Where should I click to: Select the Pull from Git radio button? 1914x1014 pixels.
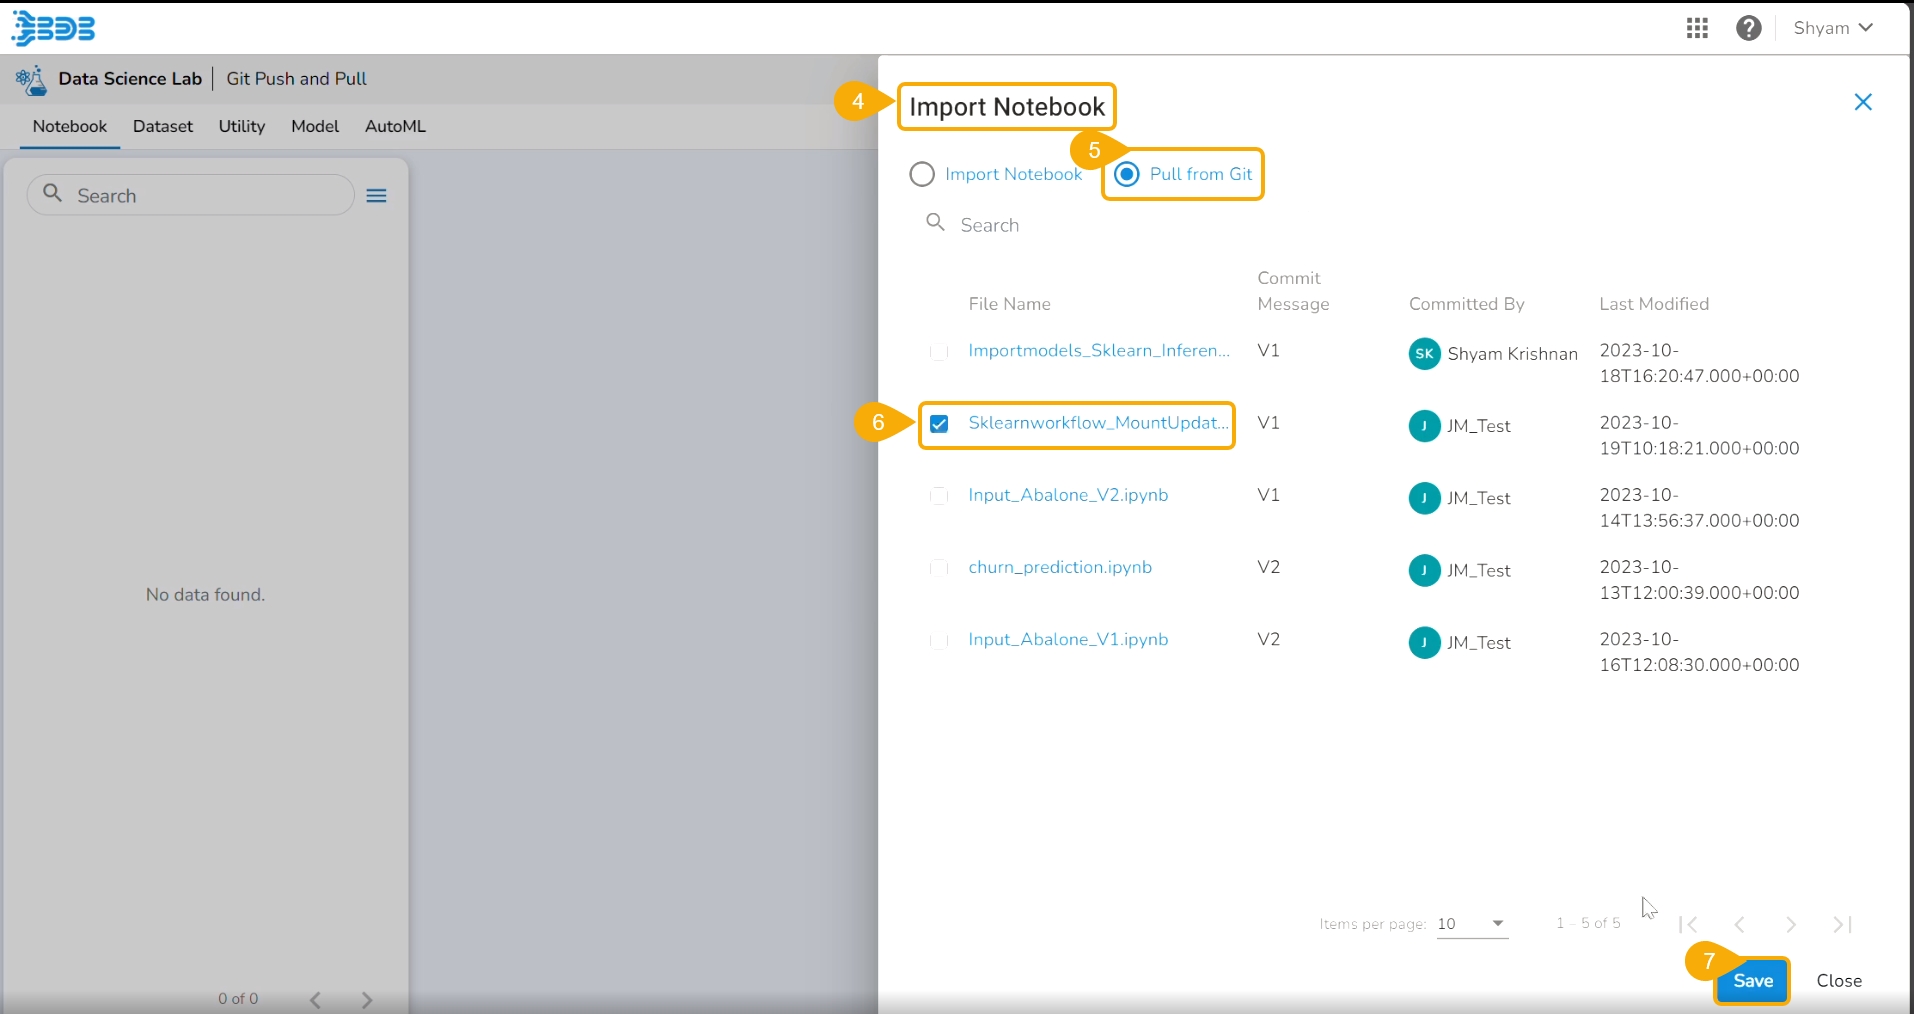pos(1127,174)
